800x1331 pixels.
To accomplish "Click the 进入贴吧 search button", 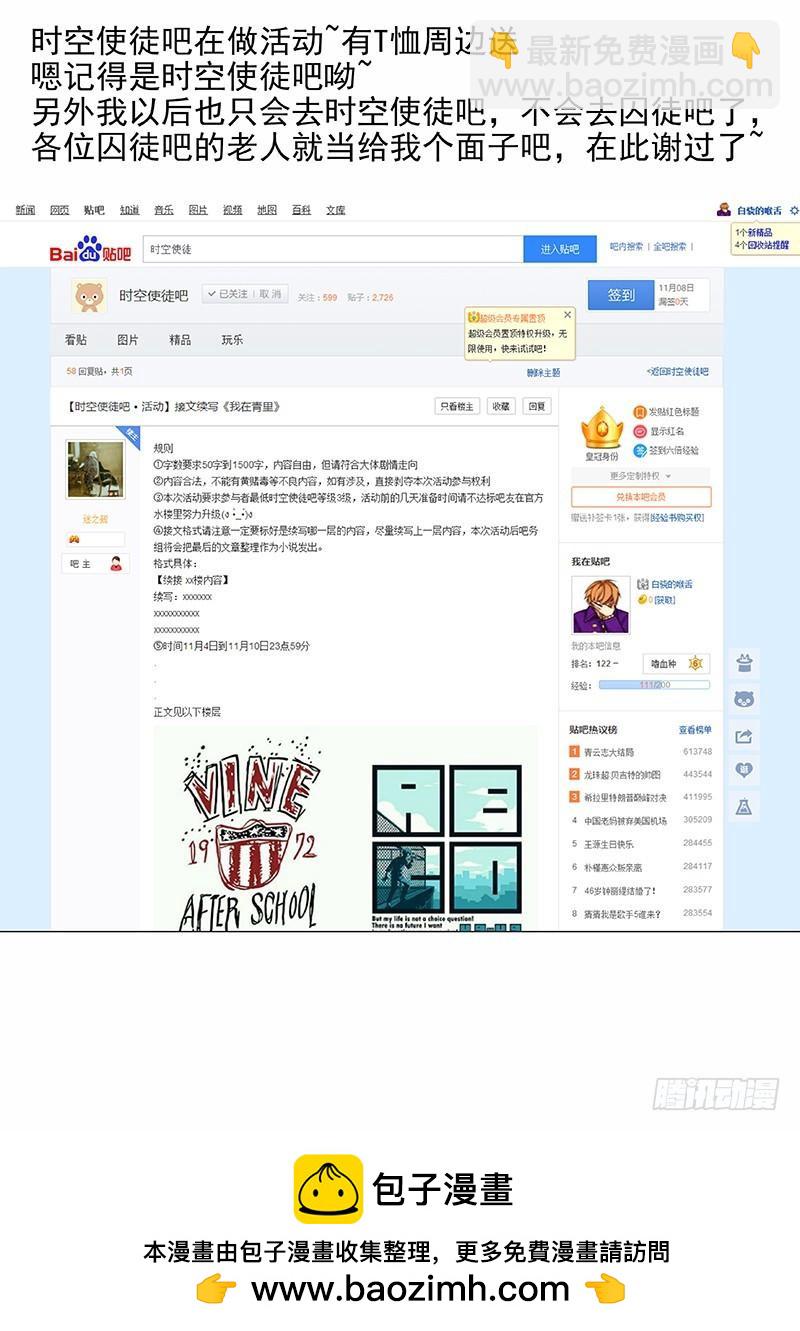I will pyautogui.click(x=560, y=249).
